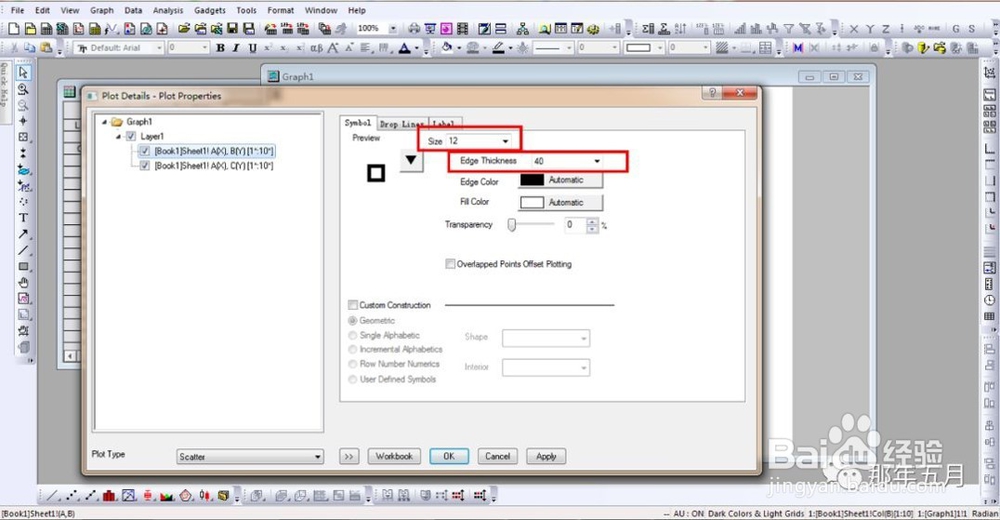Open the Graph menu
The image size is (1000, 520).
point(101,10)
